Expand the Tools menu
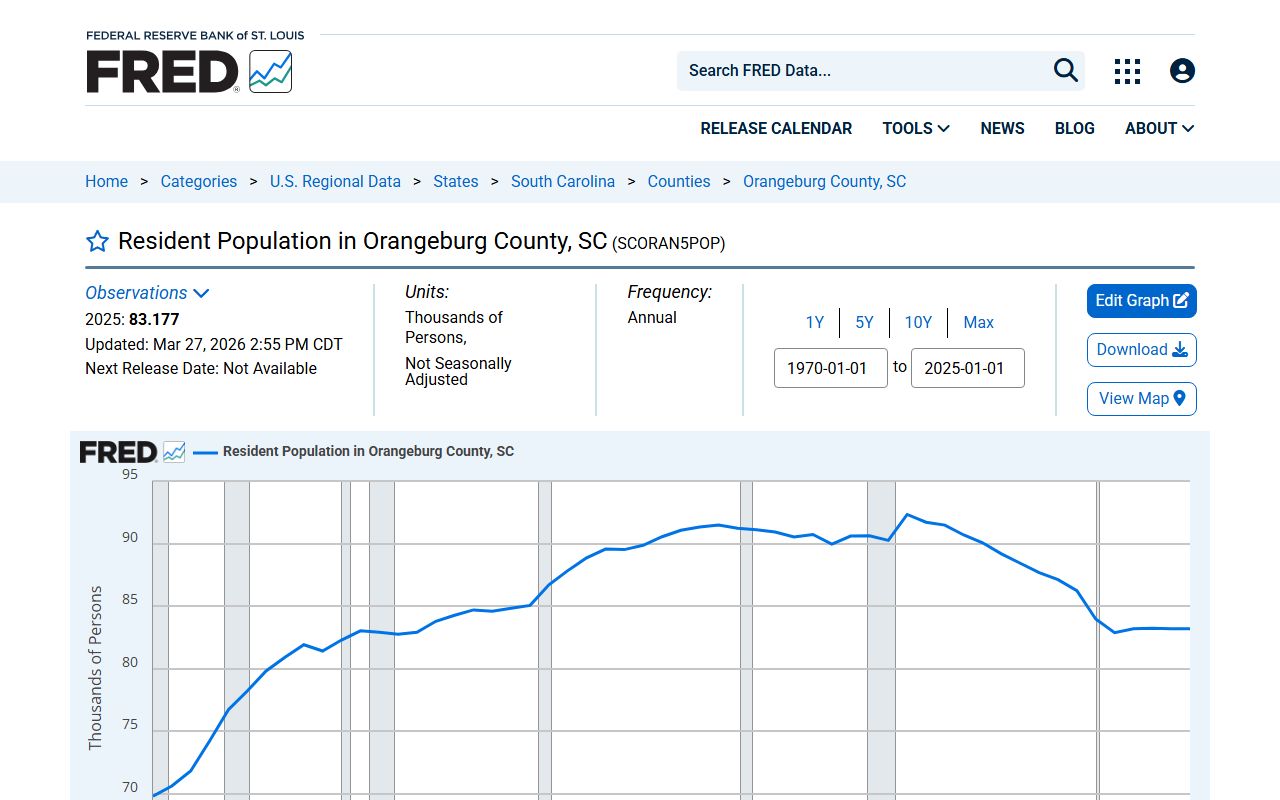 tap(916, 128)
